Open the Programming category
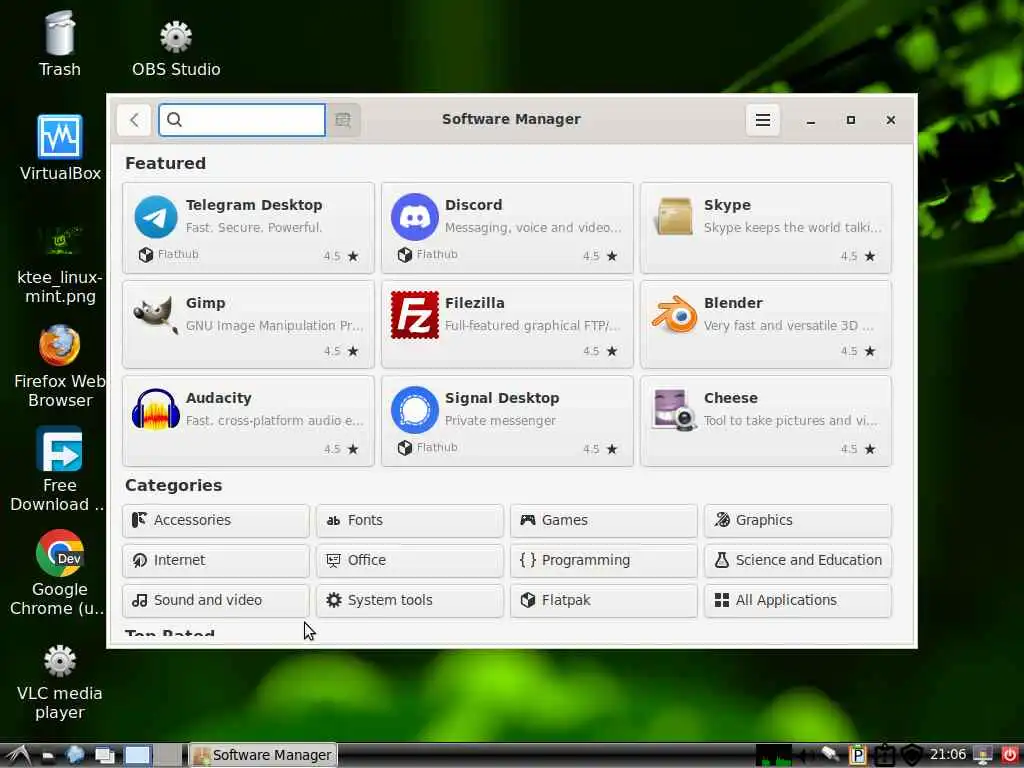This screenshot has height=768, width=1024. pos(603,560)
